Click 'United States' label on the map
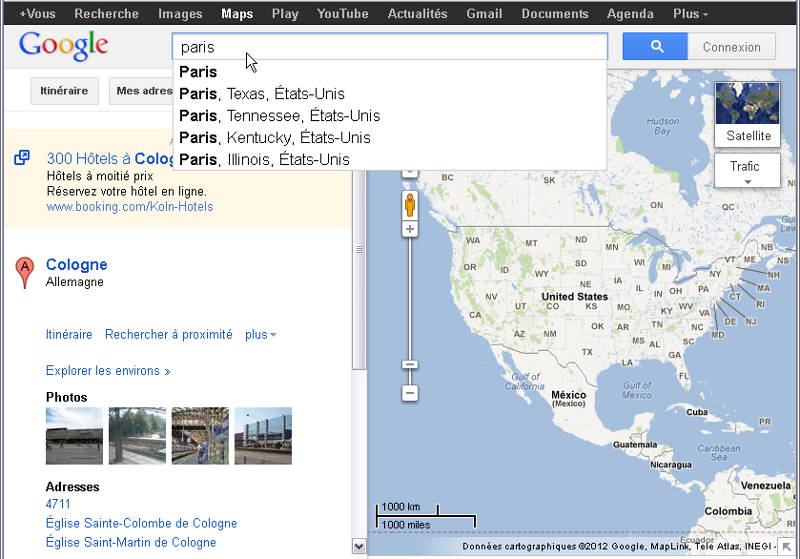The width and height of the screenshot is (800, 559). [x=574, y=296]
